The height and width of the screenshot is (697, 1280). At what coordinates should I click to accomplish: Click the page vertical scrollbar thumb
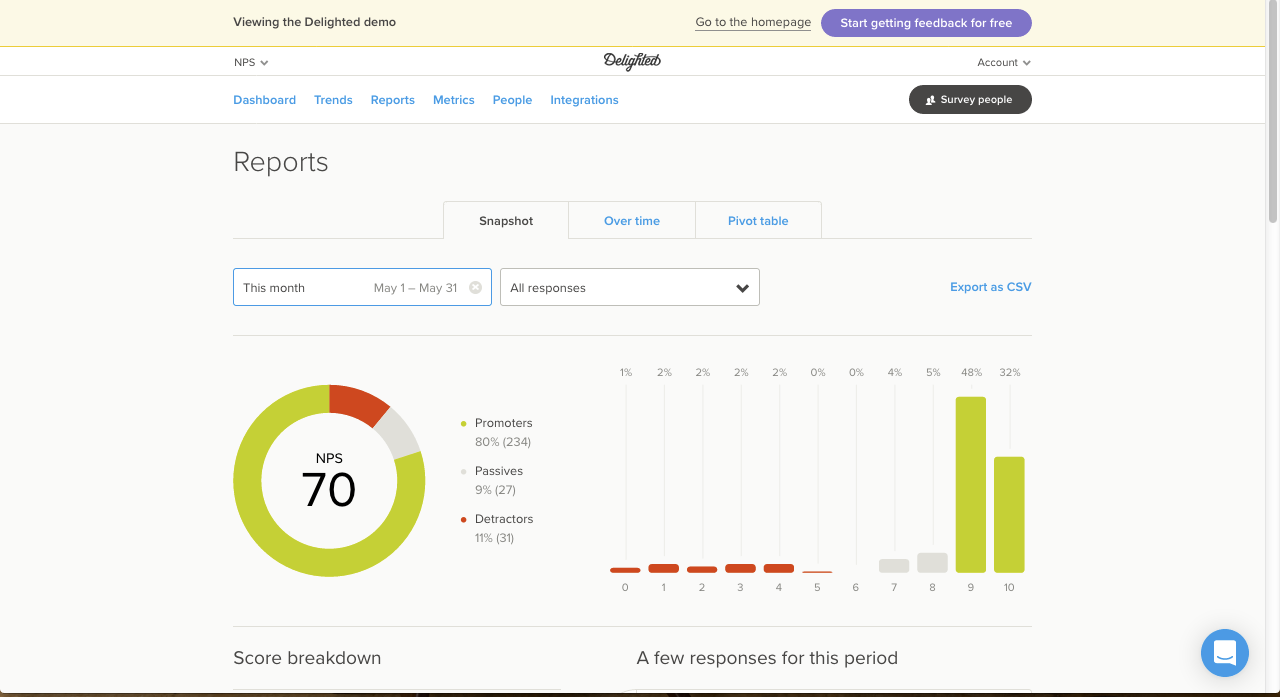click(x=1273, y=112)
